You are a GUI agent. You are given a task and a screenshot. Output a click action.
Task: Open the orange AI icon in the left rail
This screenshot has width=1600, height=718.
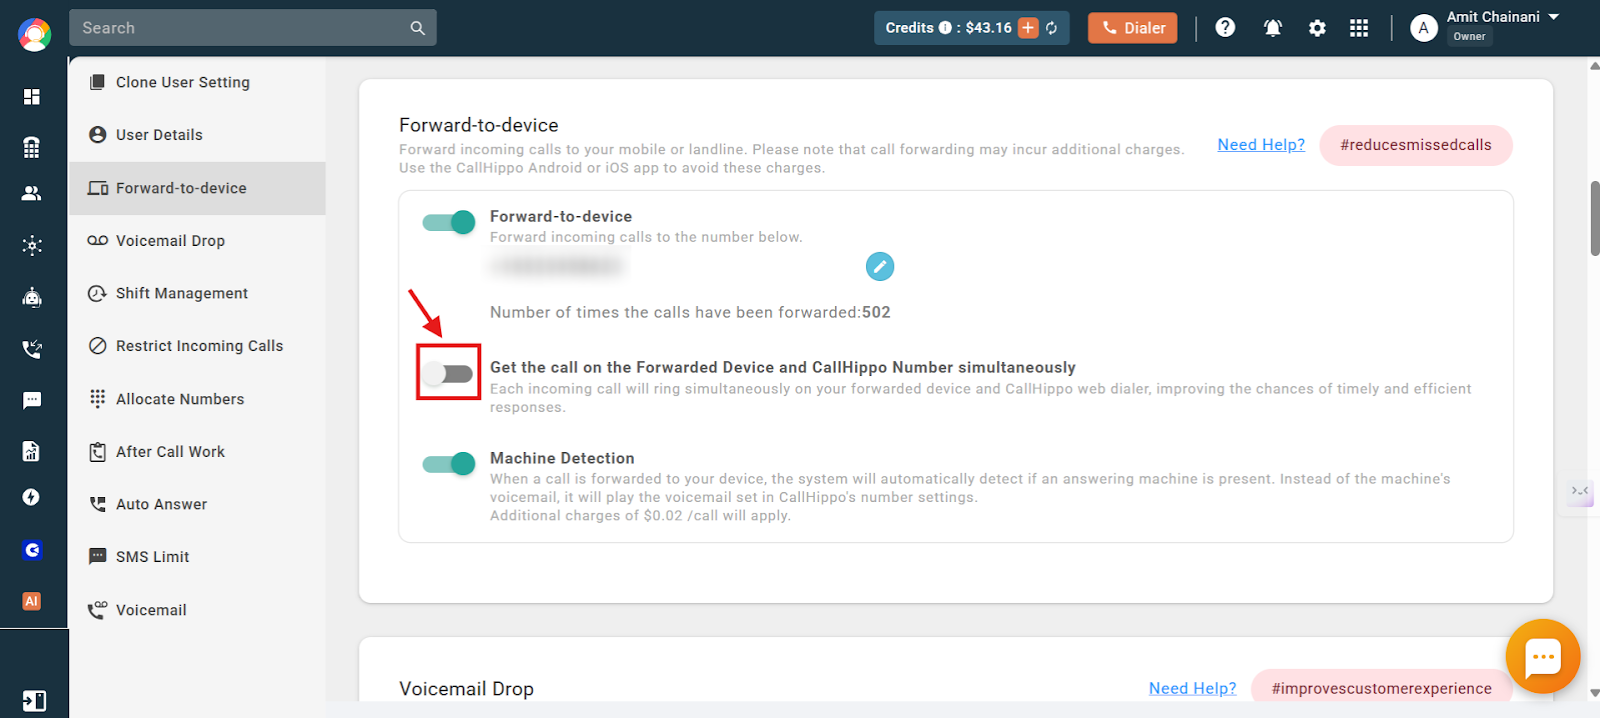(x=32, y=601)
